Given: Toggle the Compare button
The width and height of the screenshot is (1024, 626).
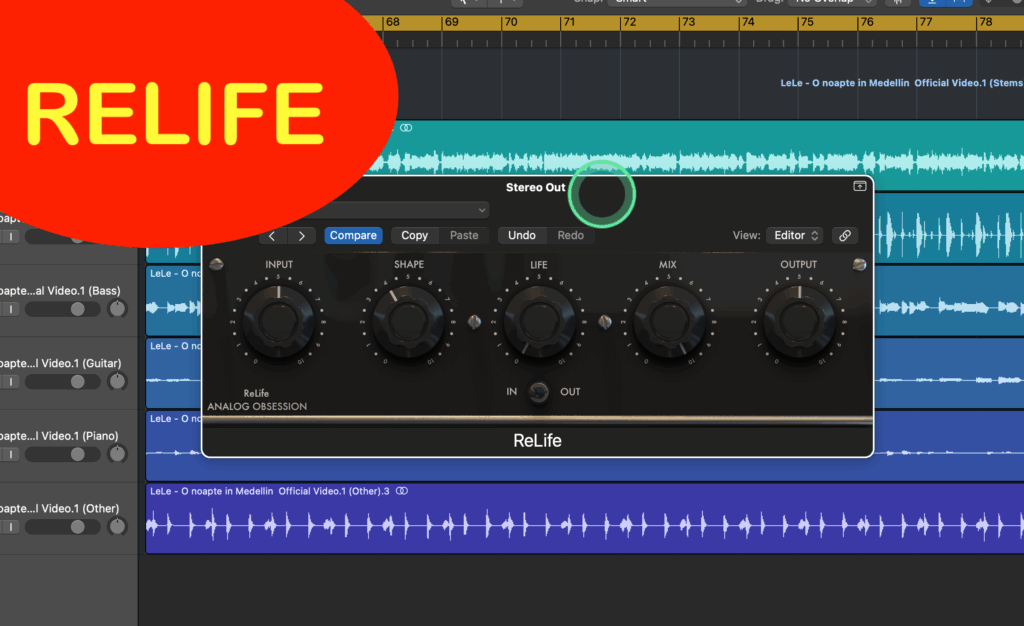Looking at the screenshot, I should (x=353, y=236).
